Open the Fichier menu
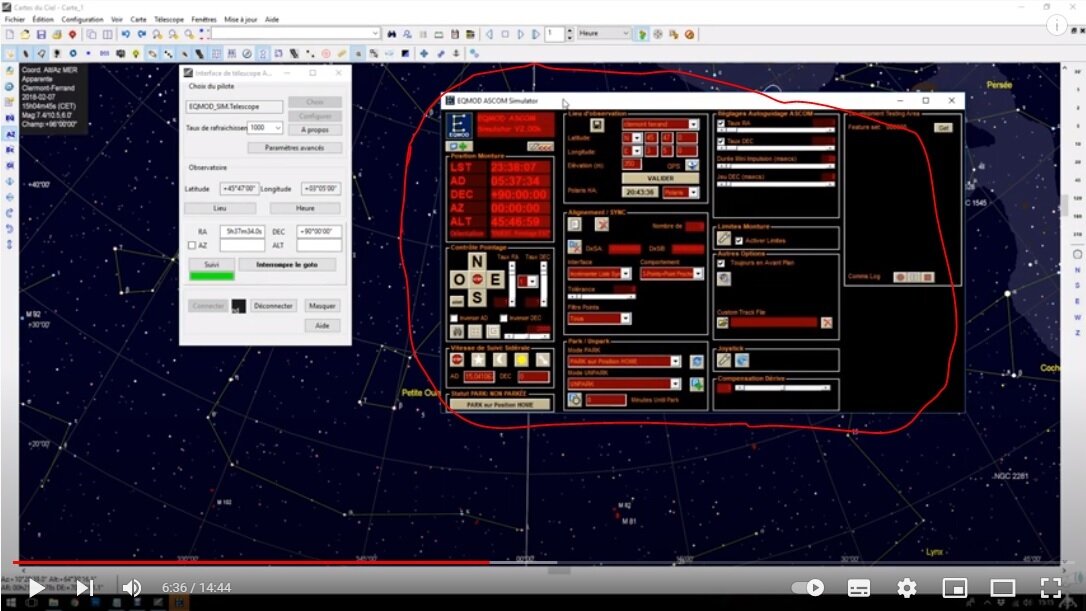The width and height of the screenshot is (1086, 611). (15, 19)
